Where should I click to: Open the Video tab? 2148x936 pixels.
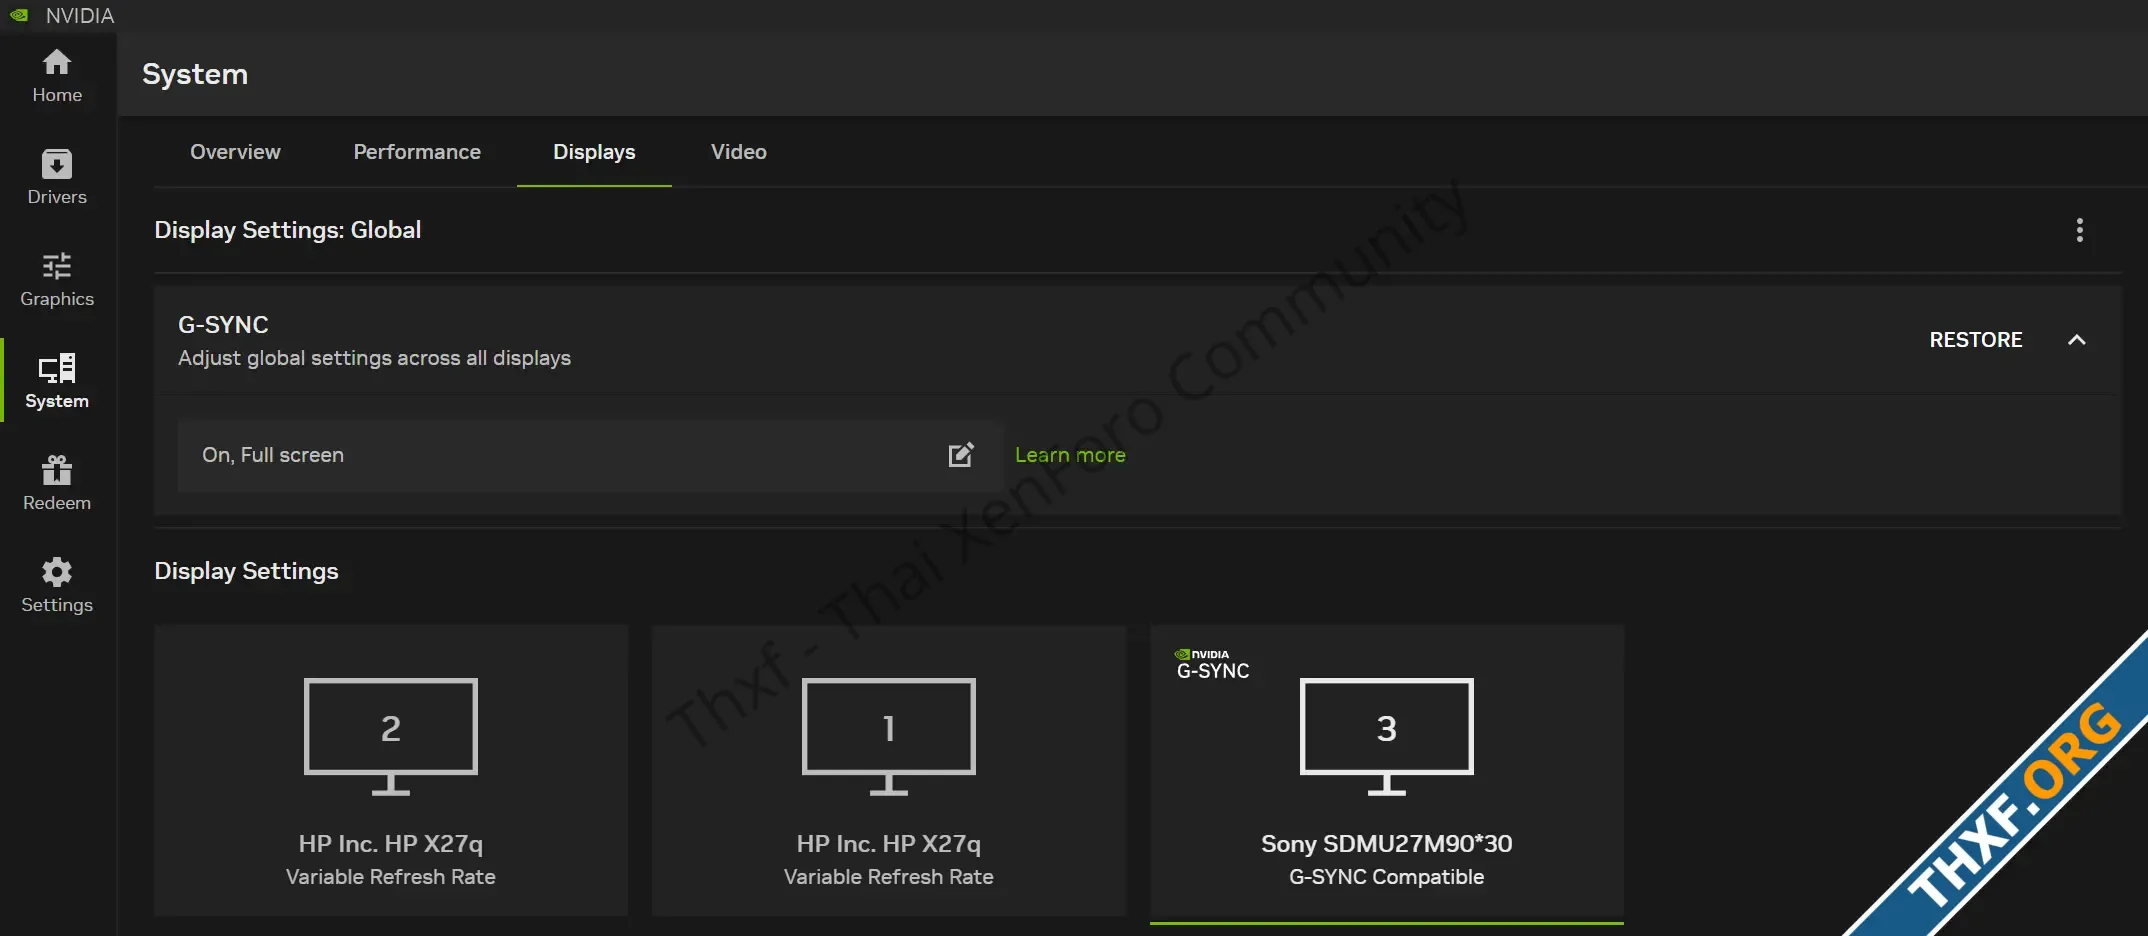[739, 152]
